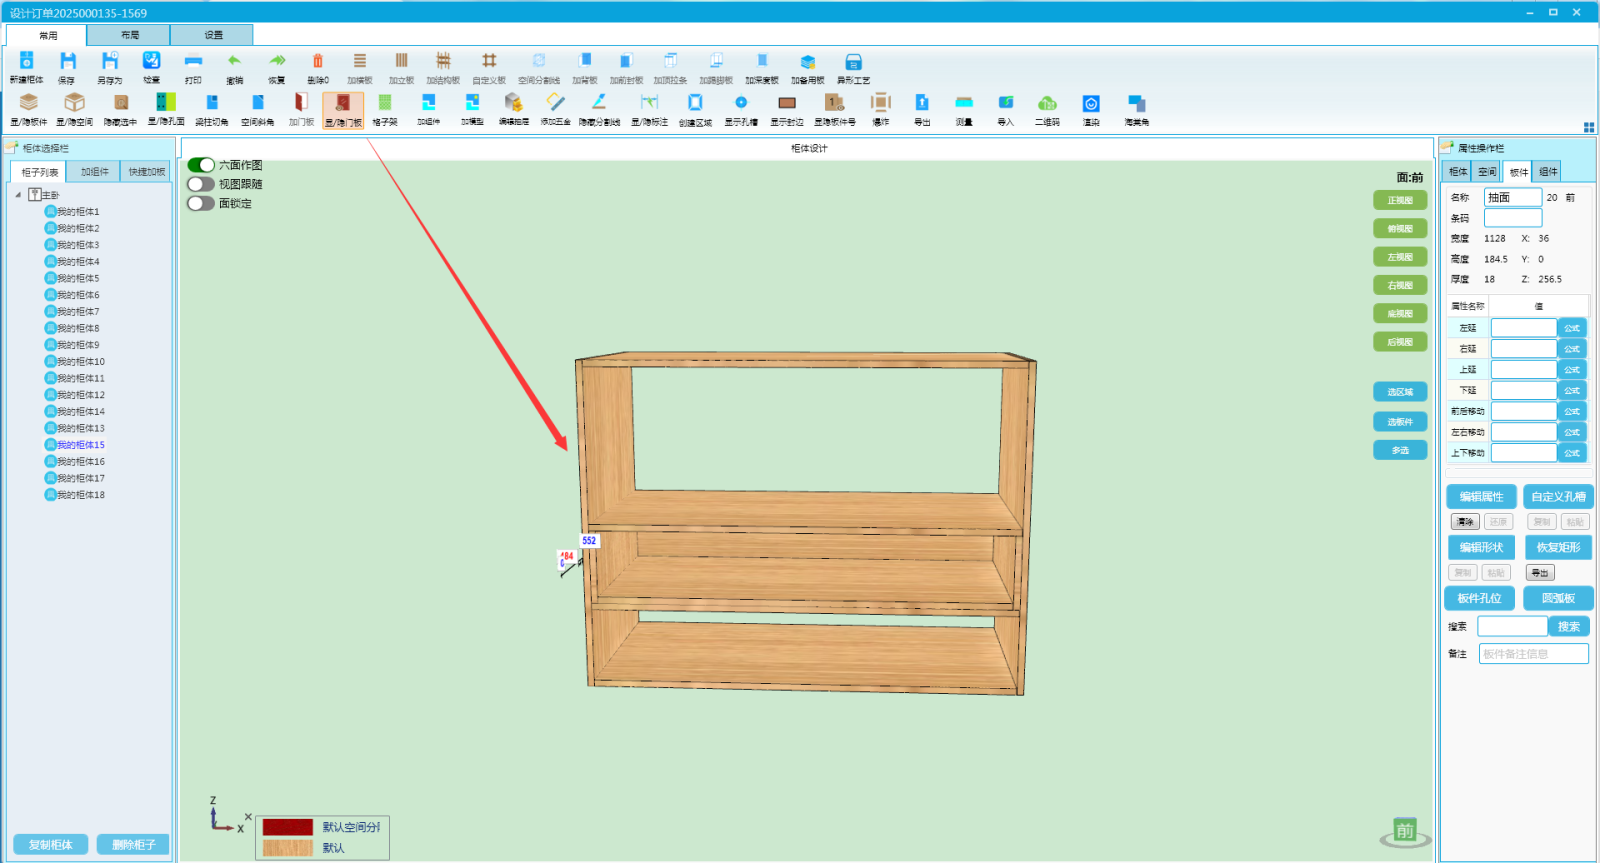Enable the 视图跟随 switch
This screenshot has height=863, width=1600.
click(201, 184)
